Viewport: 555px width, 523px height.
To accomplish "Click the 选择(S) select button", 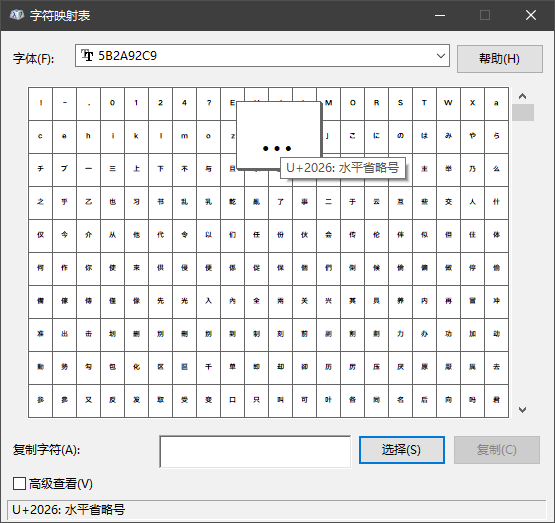I will [x=402, y=450].
